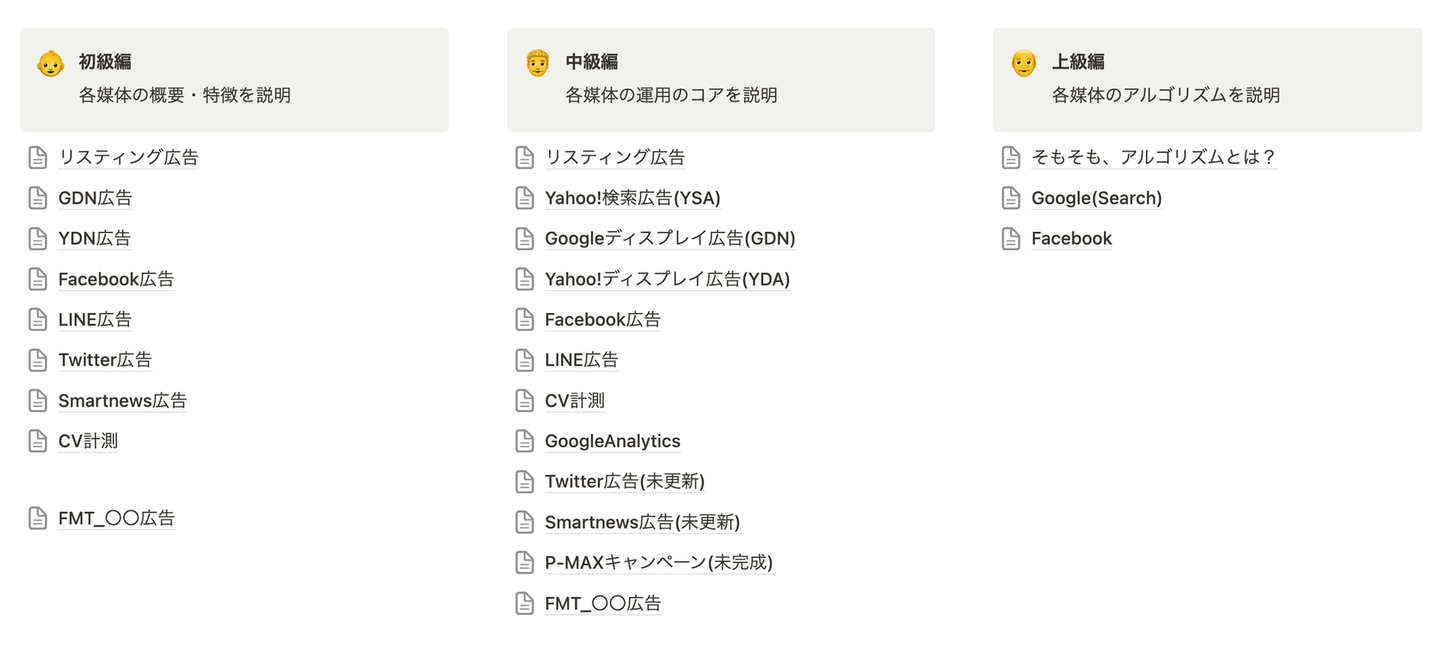
Task: Go to the Yahoo!ディスプレイ広告(YDA) page
Action: tap(667, 279)
